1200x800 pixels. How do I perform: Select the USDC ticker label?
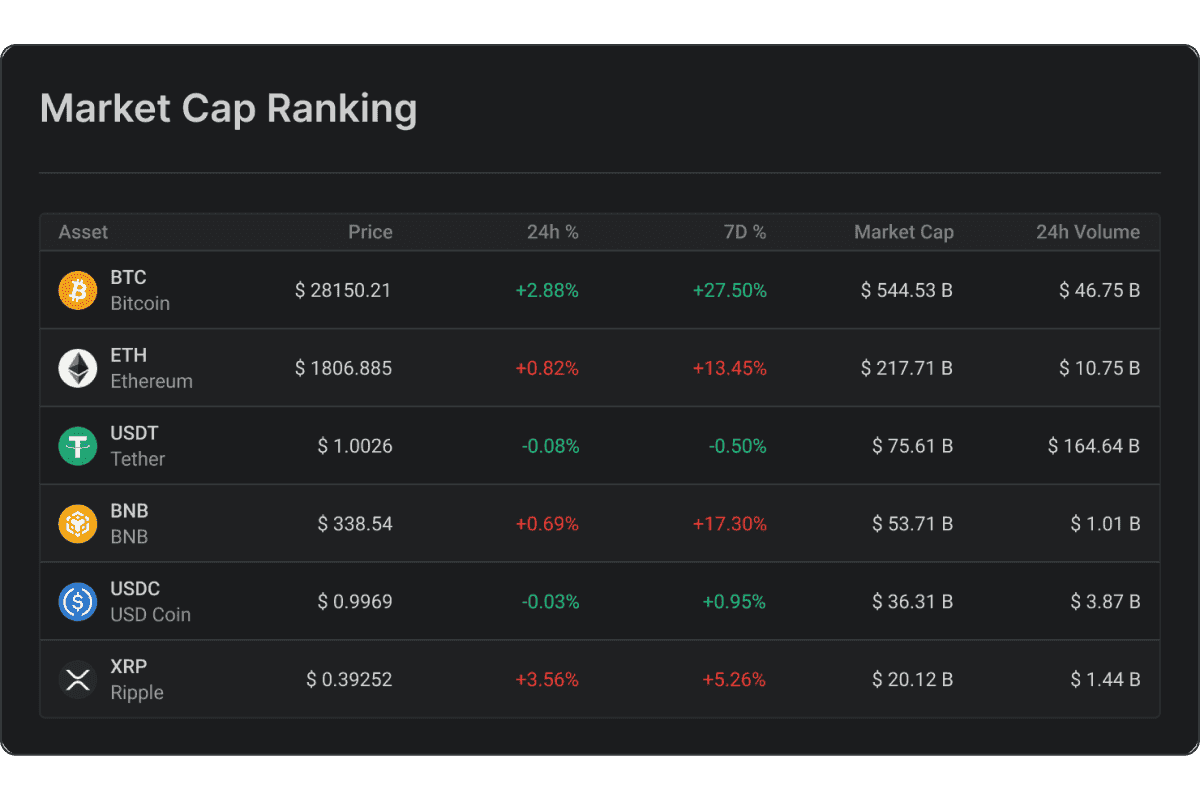pyautogui.click(x=135, y=589)
